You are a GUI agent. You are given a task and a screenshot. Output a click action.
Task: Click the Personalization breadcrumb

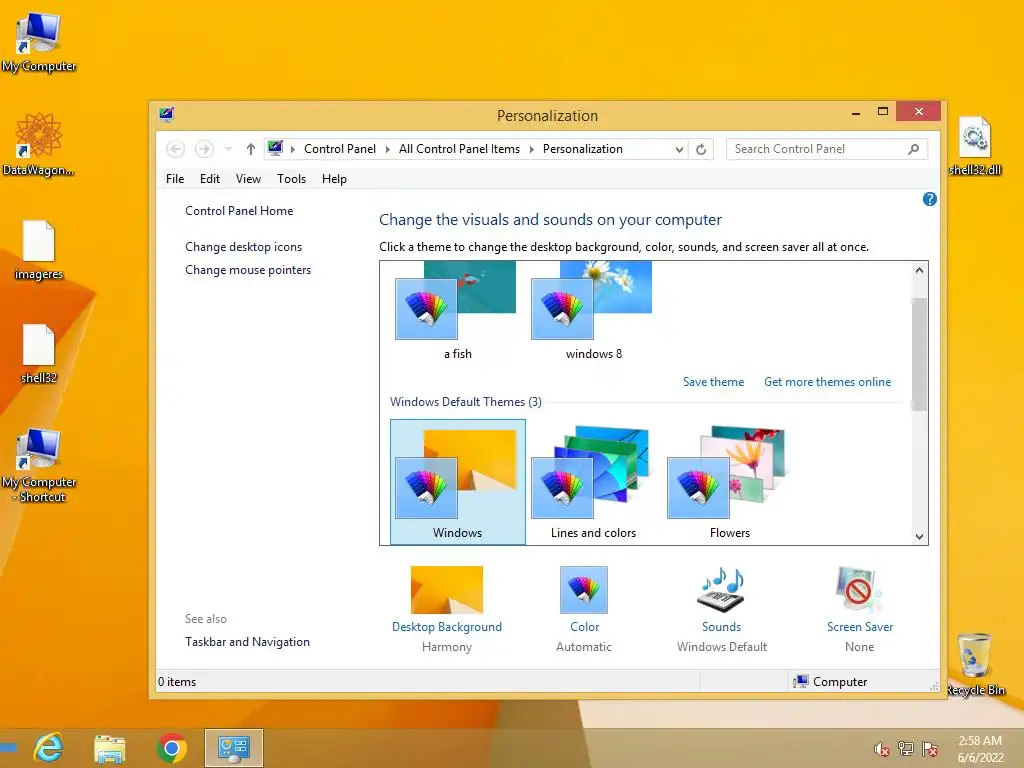(x=583, y=149)
